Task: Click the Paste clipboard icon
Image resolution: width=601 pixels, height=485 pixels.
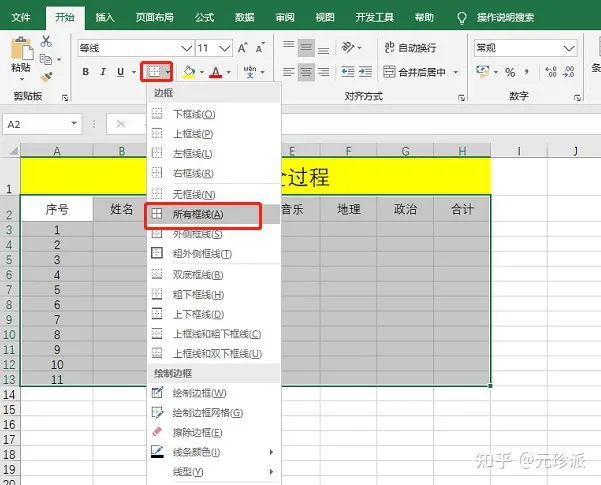Action: pos(21,48)
